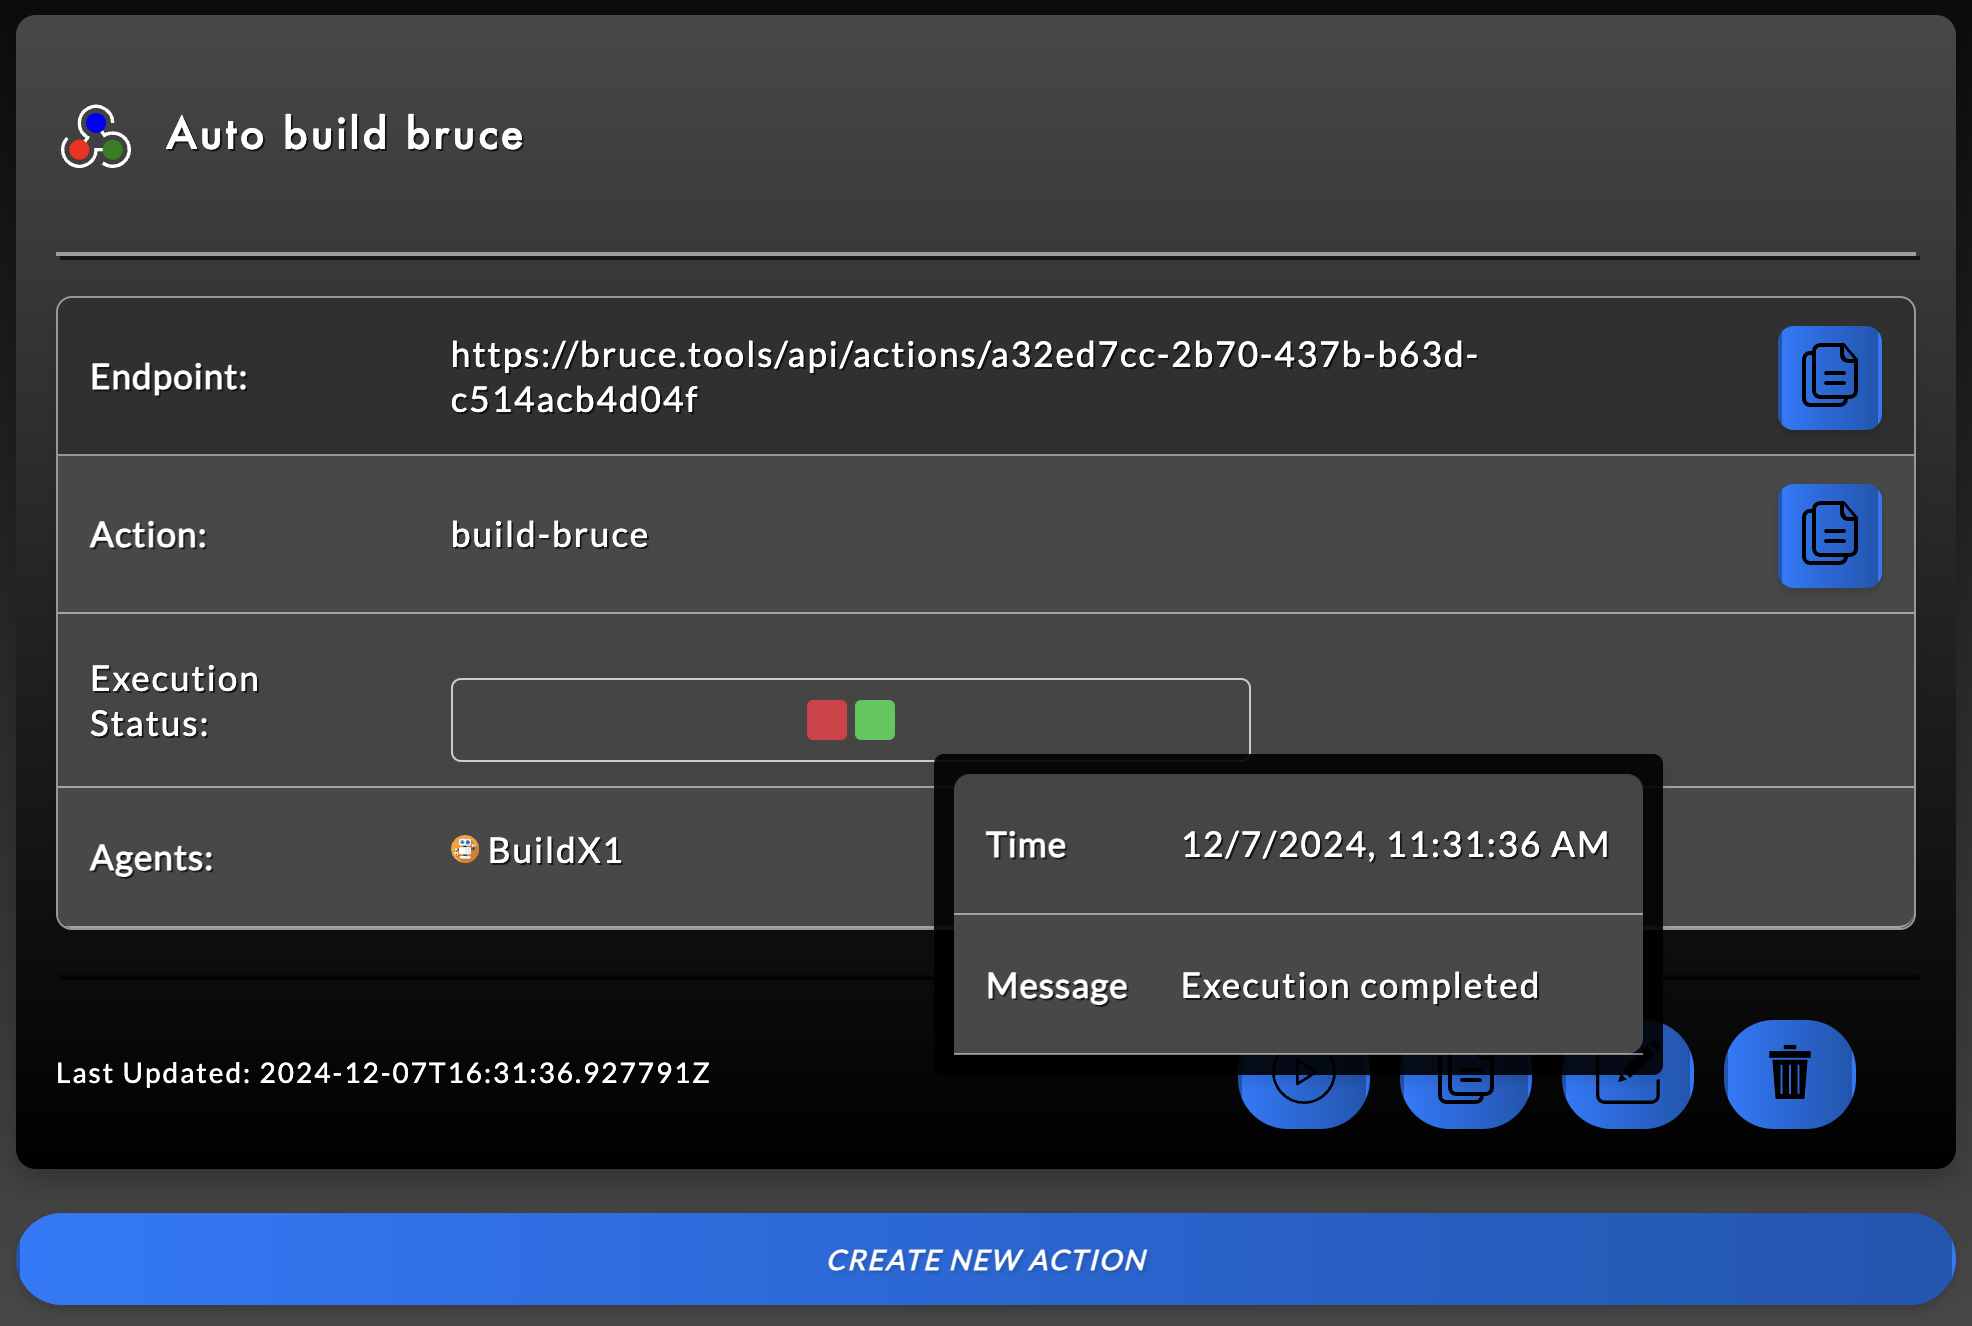Copy the build-bruce action name
The image size is (1972, 1326).
[x=1830, y=536]
